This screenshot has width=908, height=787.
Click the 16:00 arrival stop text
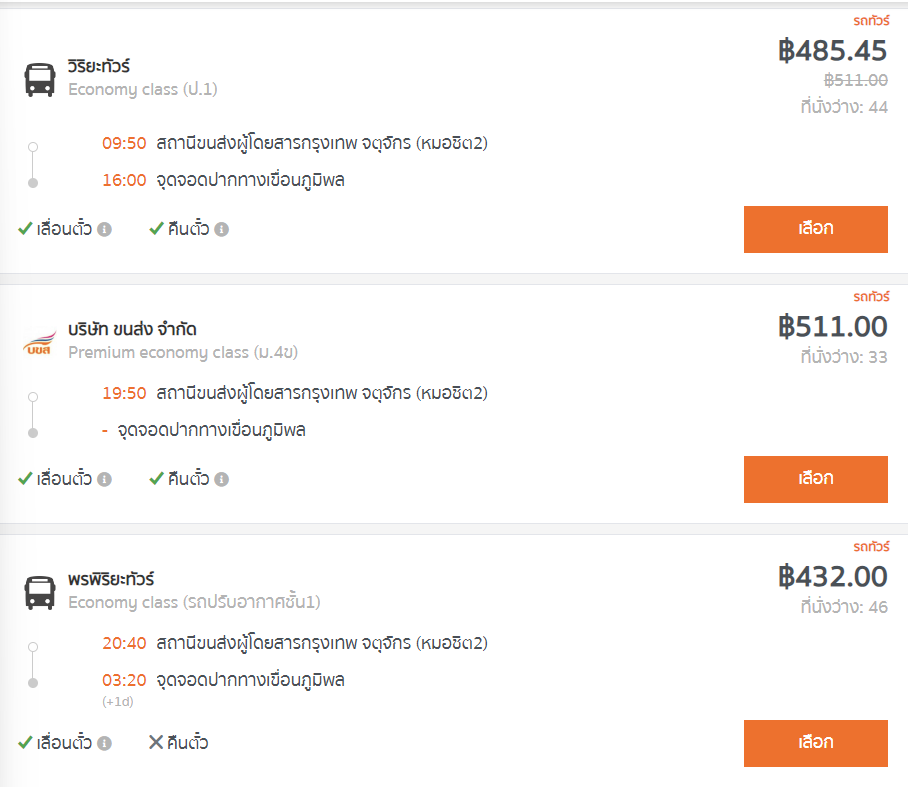click(250, 180)
